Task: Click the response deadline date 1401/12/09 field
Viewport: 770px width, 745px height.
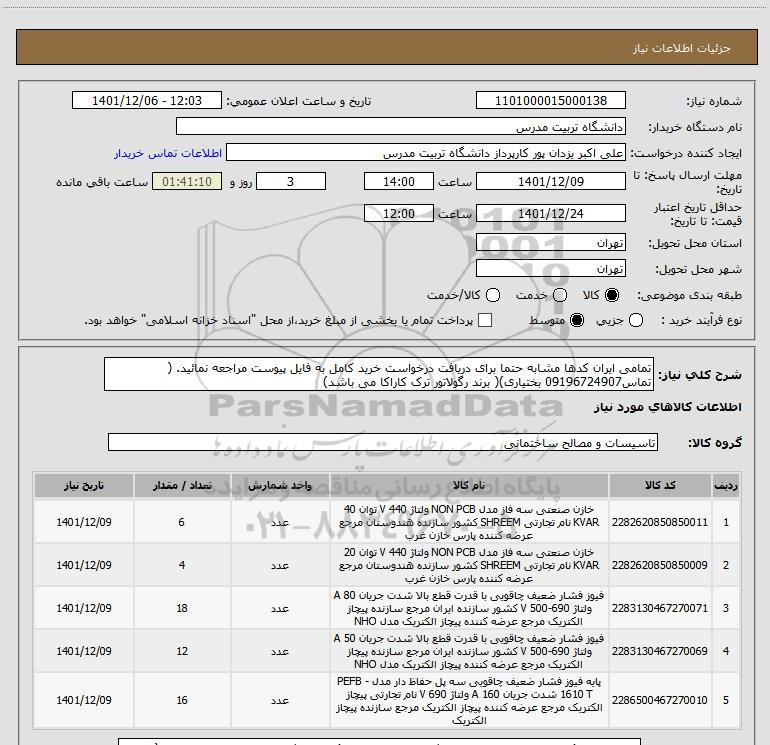Action: click(x=550, y=182)
